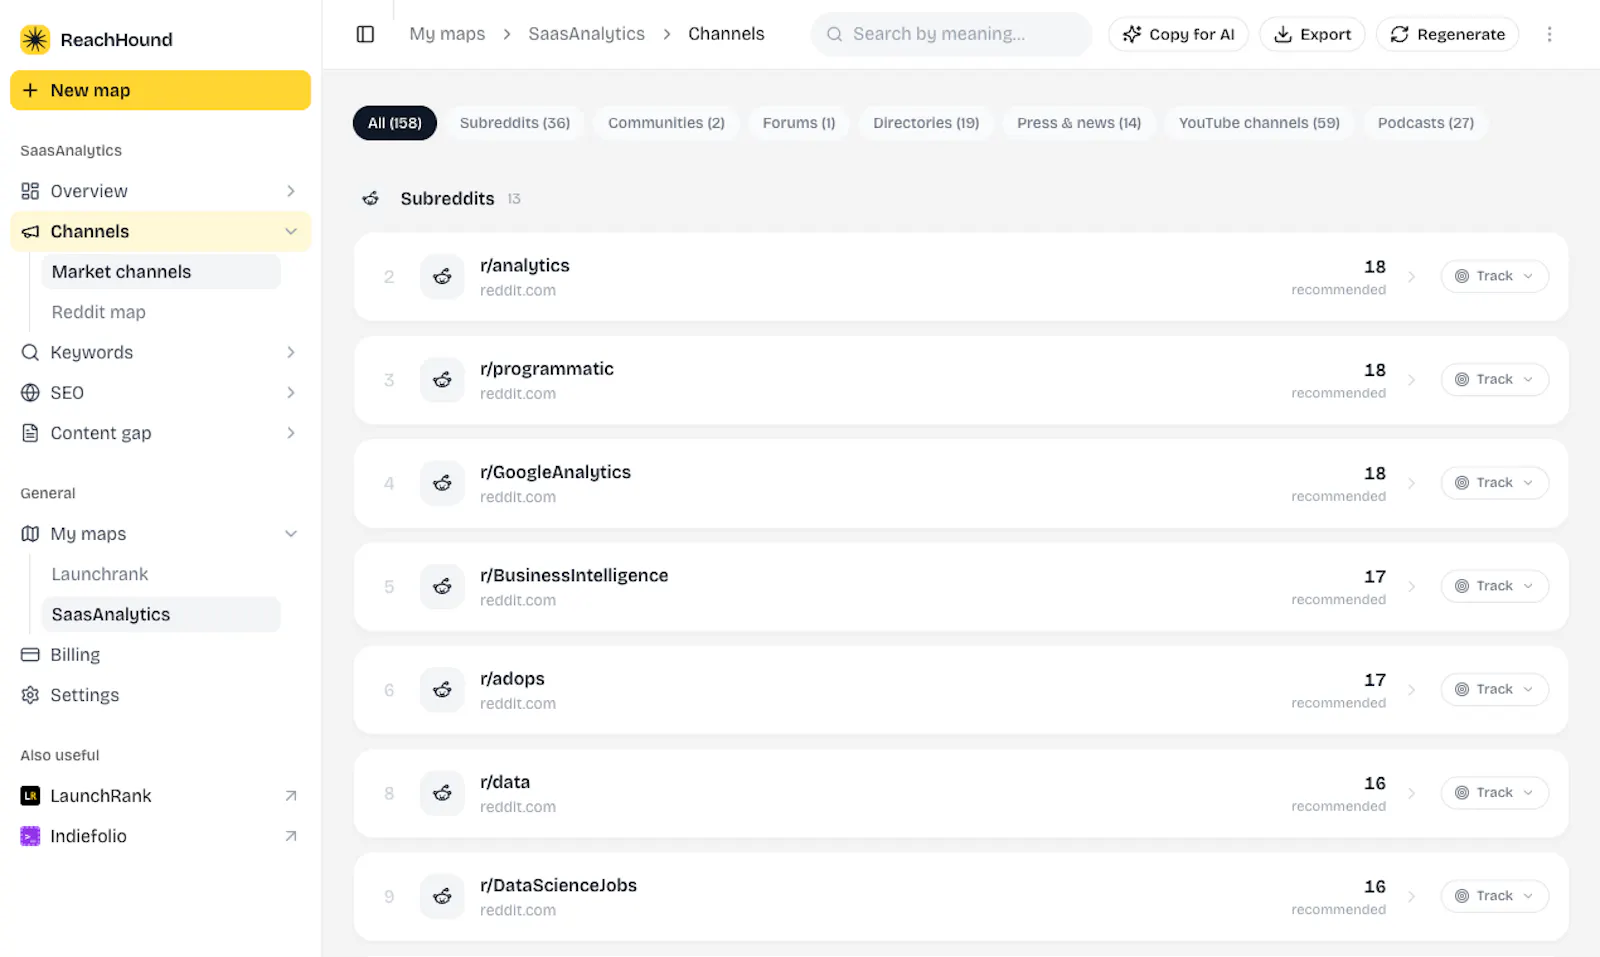Click the ReachHound sun logo icon
Screen dimensions: 1600x957
click(x=35, y=39)
